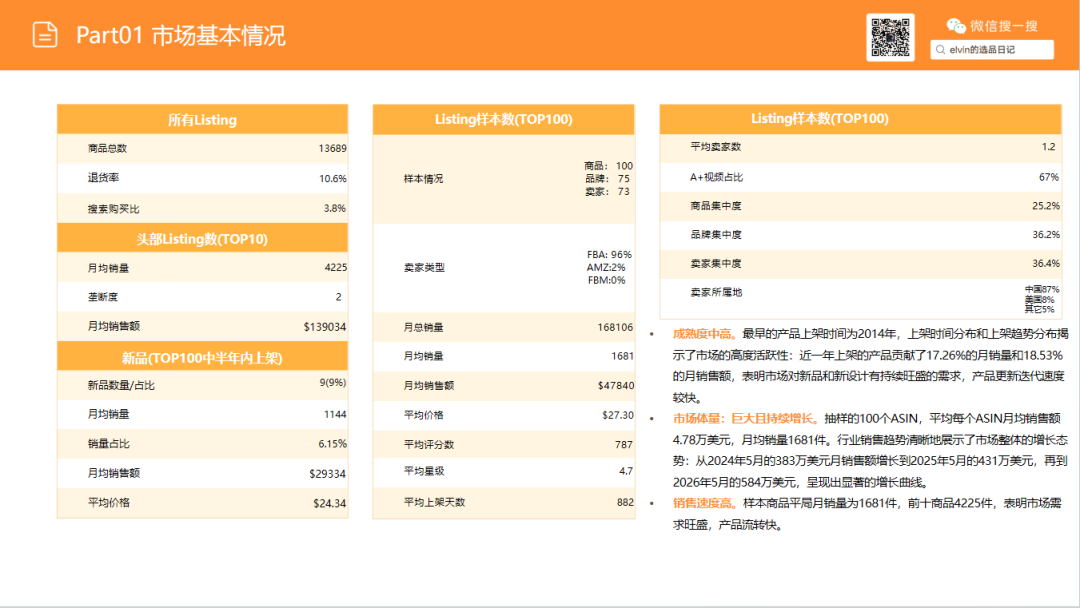1080x608 pixels.
Task: Click the magnifier icon in search box
Action: point(940,50)
